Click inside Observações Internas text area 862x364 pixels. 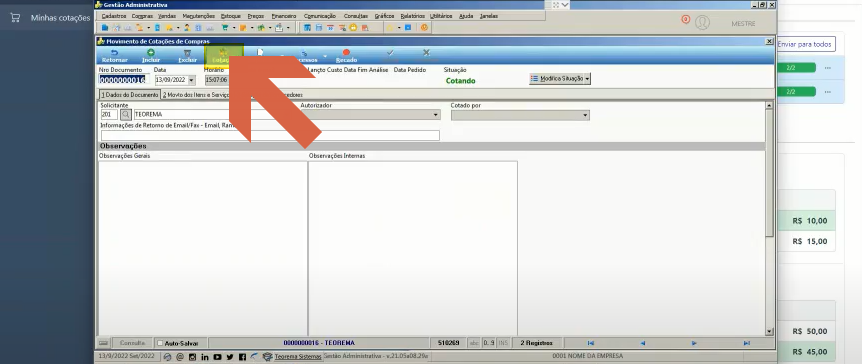[413, 247]
